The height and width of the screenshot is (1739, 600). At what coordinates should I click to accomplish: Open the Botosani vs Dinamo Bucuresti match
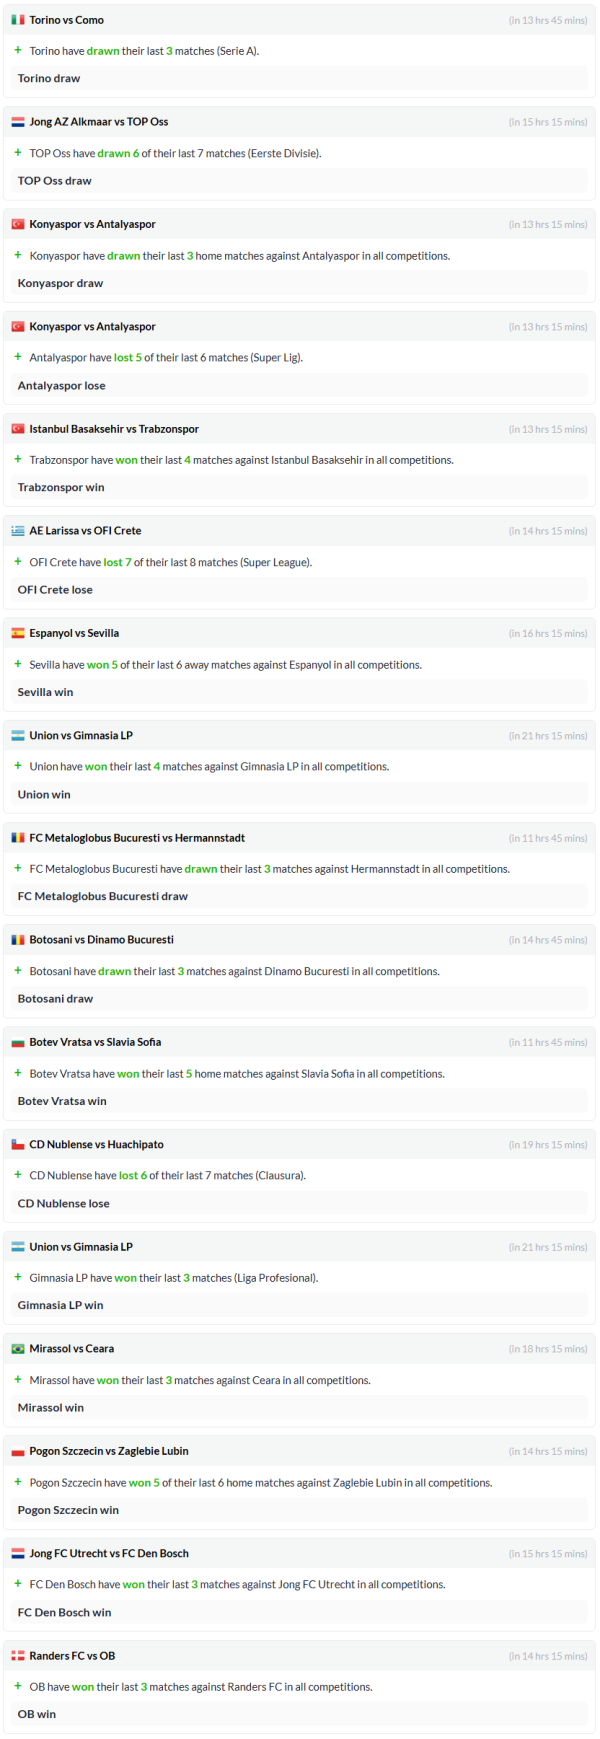[x=101, y=940]
